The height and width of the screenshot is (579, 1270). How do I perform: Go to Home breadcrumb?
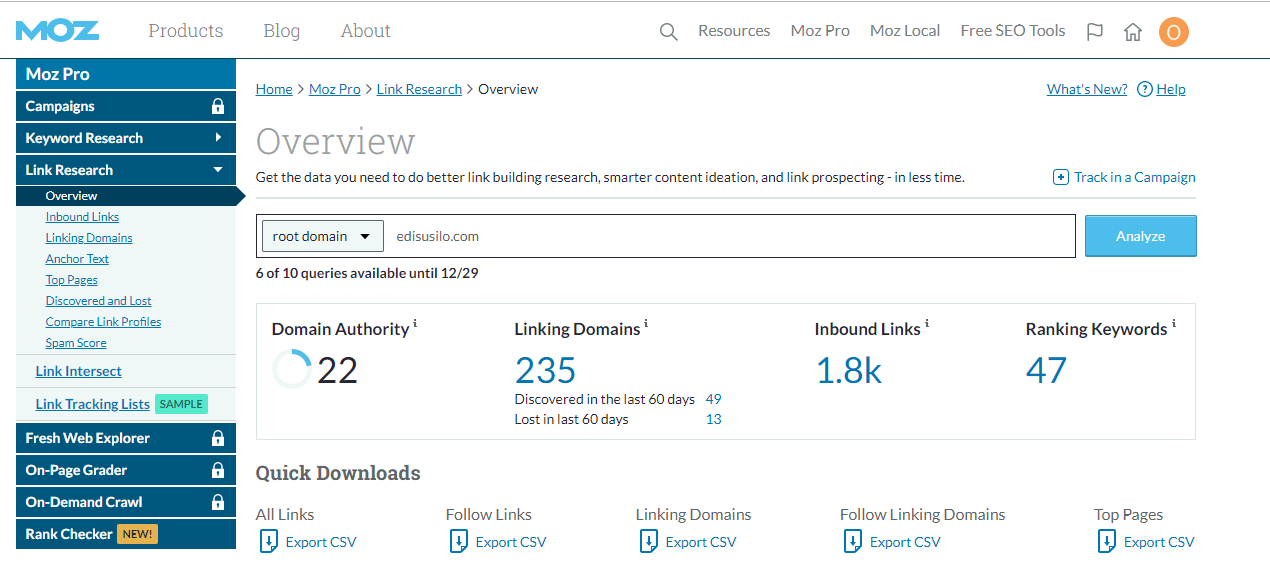[274, 89]
